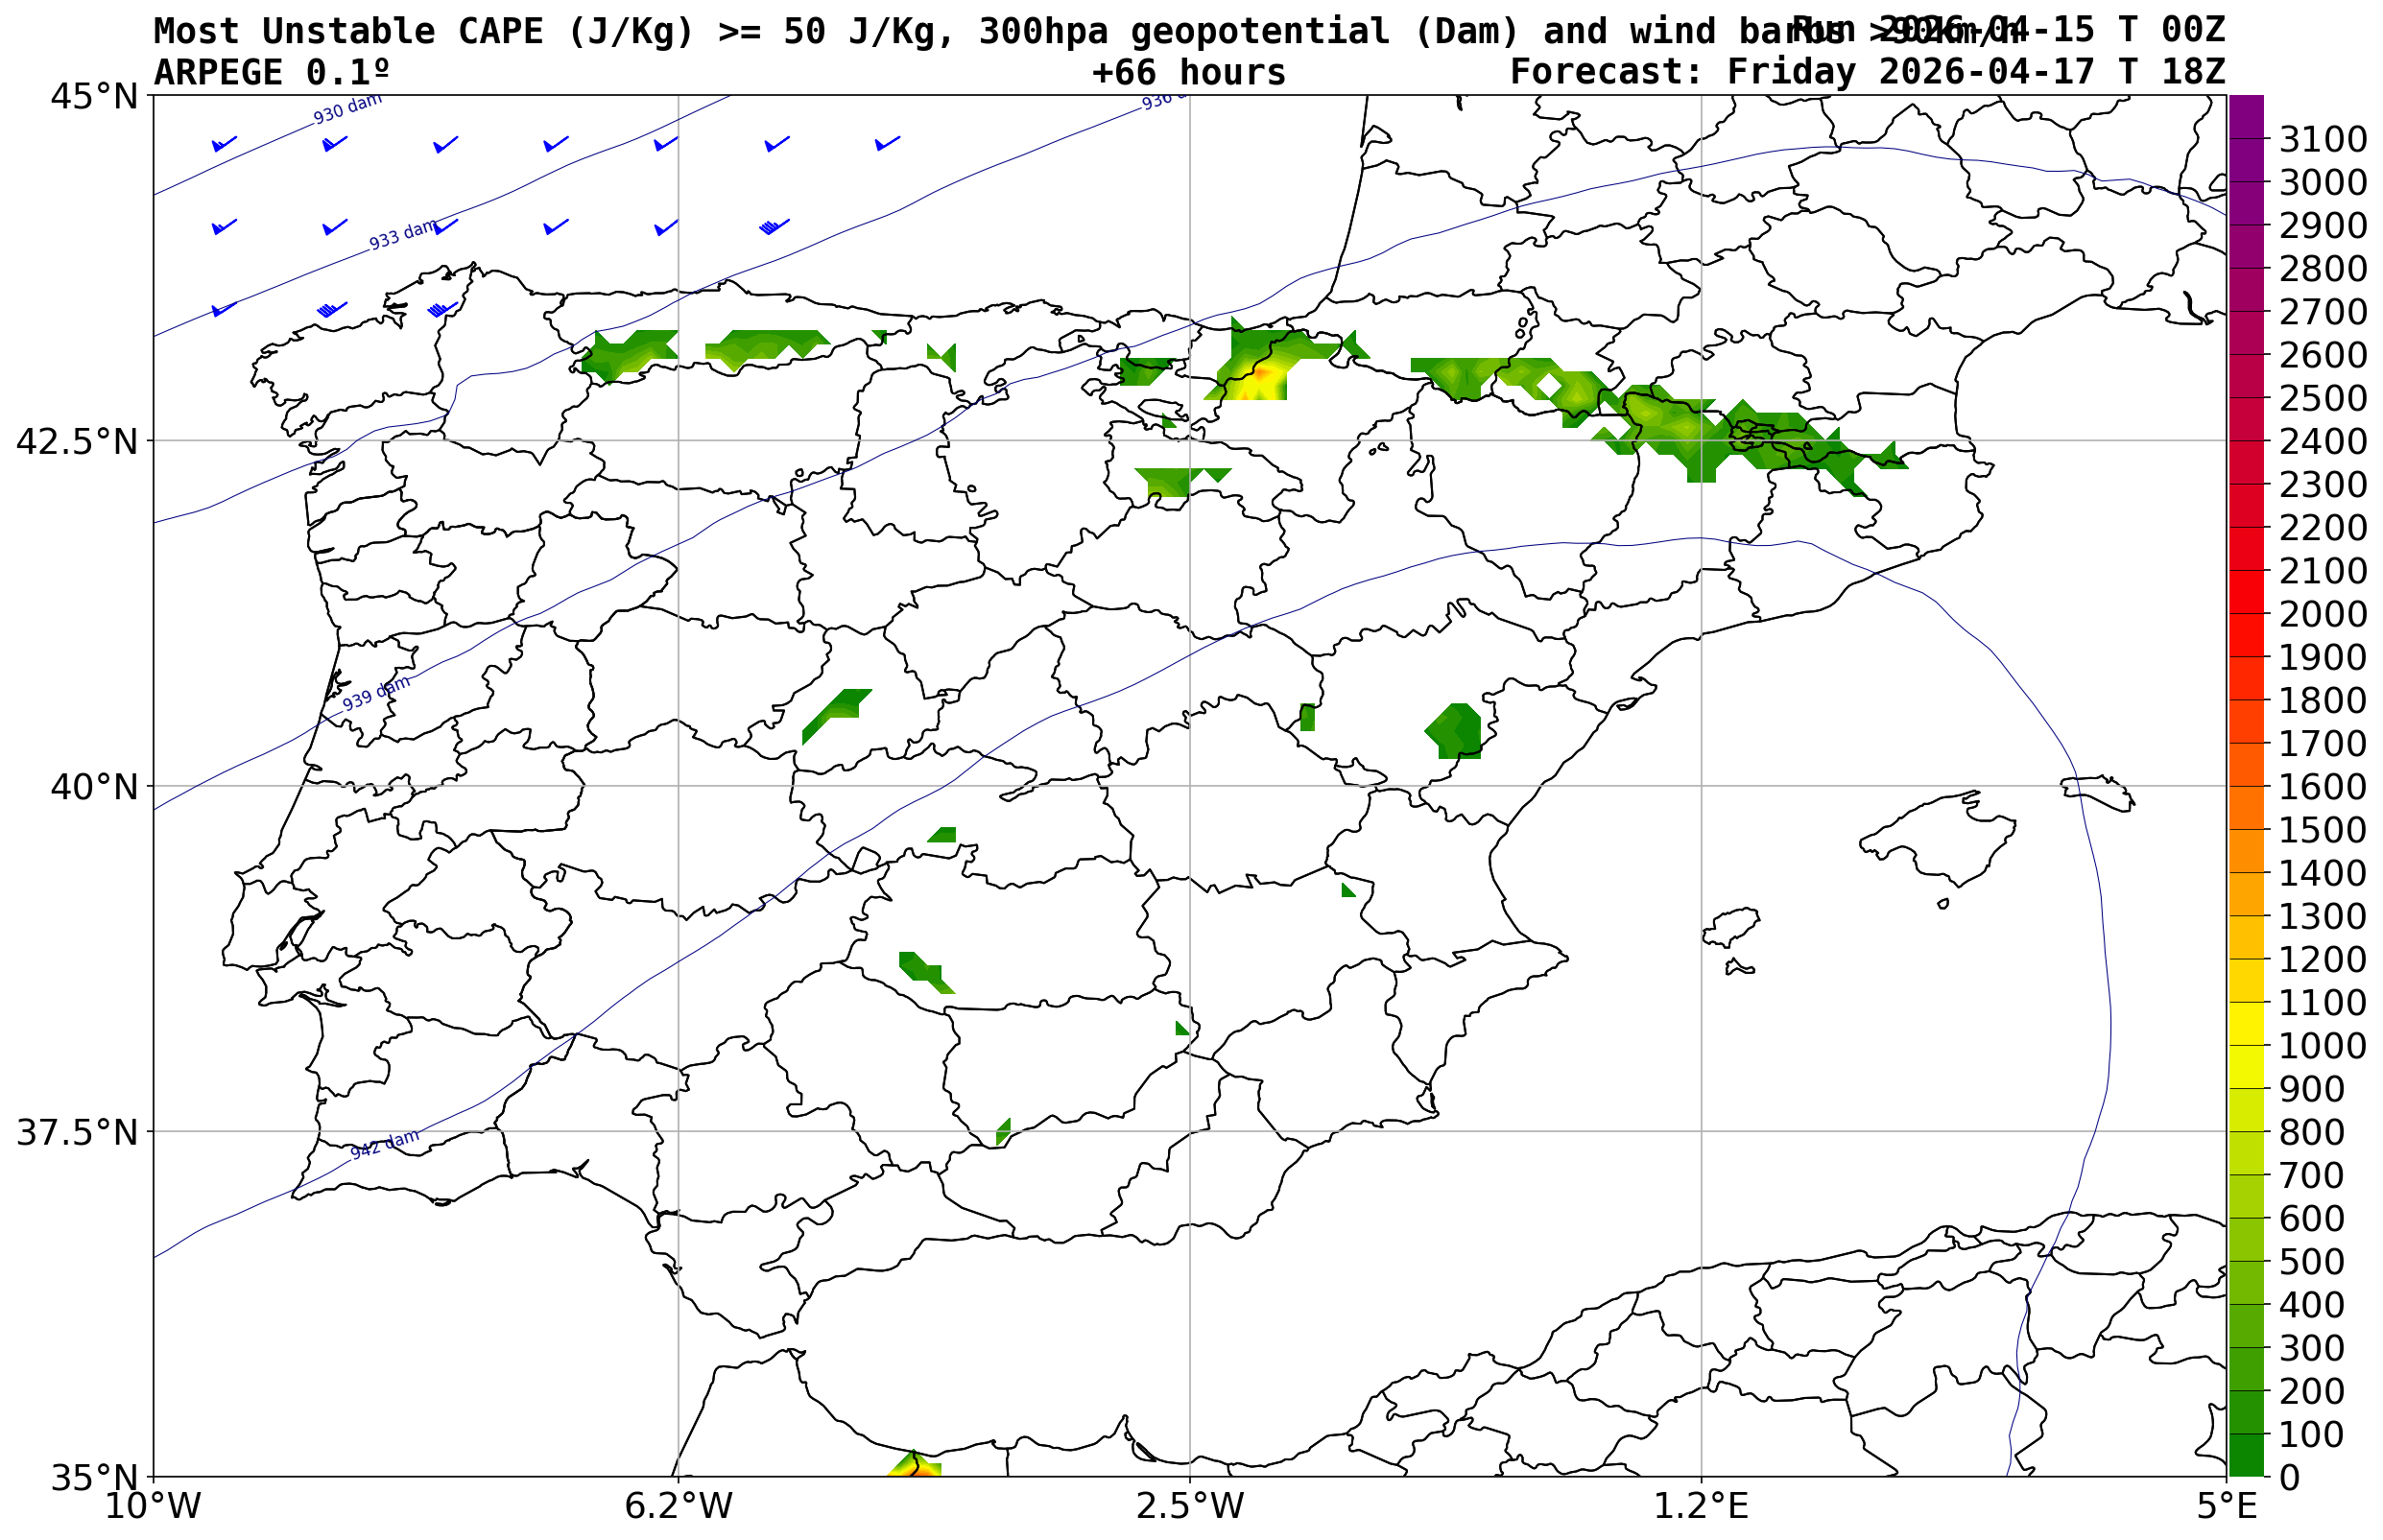Click the 1.2°E longitude axis label
2383x1540 pixels.
[x=1701, y=1506]
